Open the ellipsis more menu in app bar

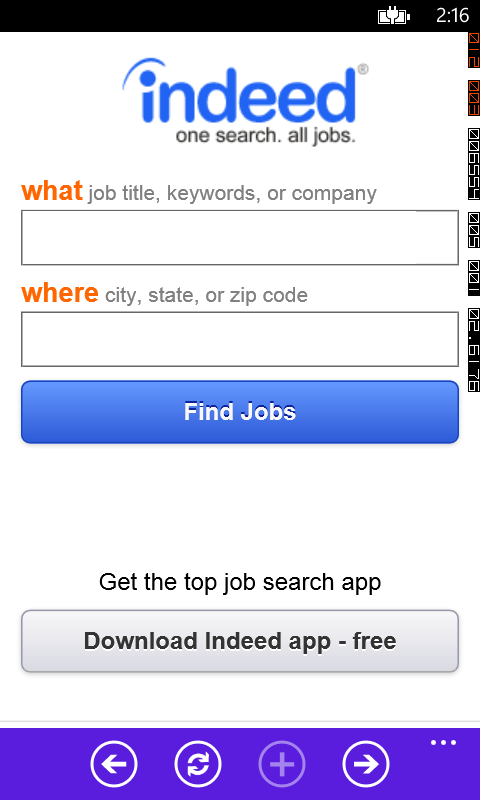(x=443, y=742)
